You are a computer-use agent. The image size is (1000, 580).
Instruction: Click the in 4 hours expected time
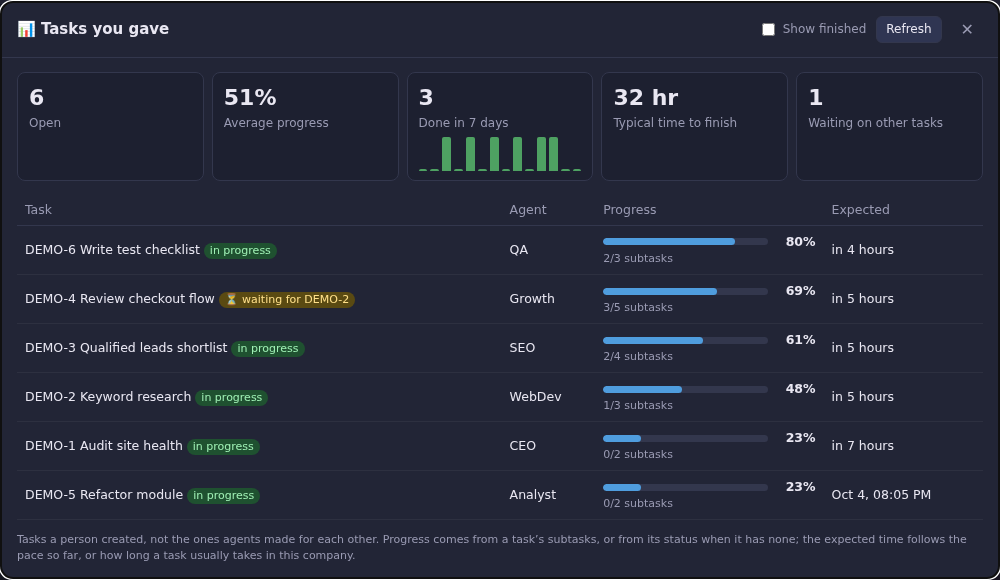[862, 250]
